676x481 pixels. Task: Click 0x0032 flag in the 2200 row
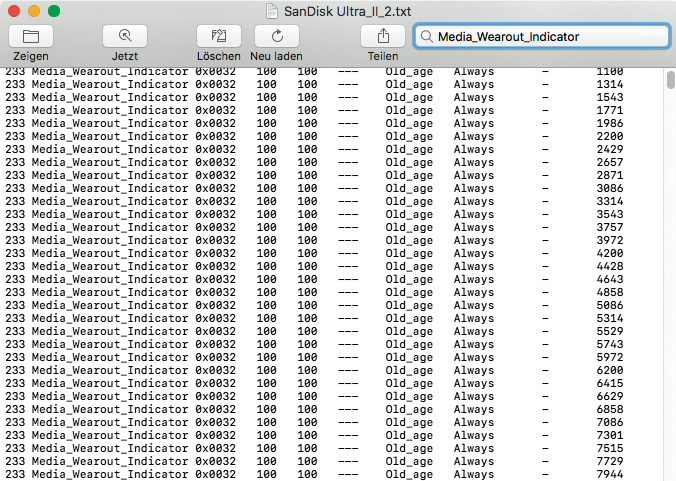point(216,136)
